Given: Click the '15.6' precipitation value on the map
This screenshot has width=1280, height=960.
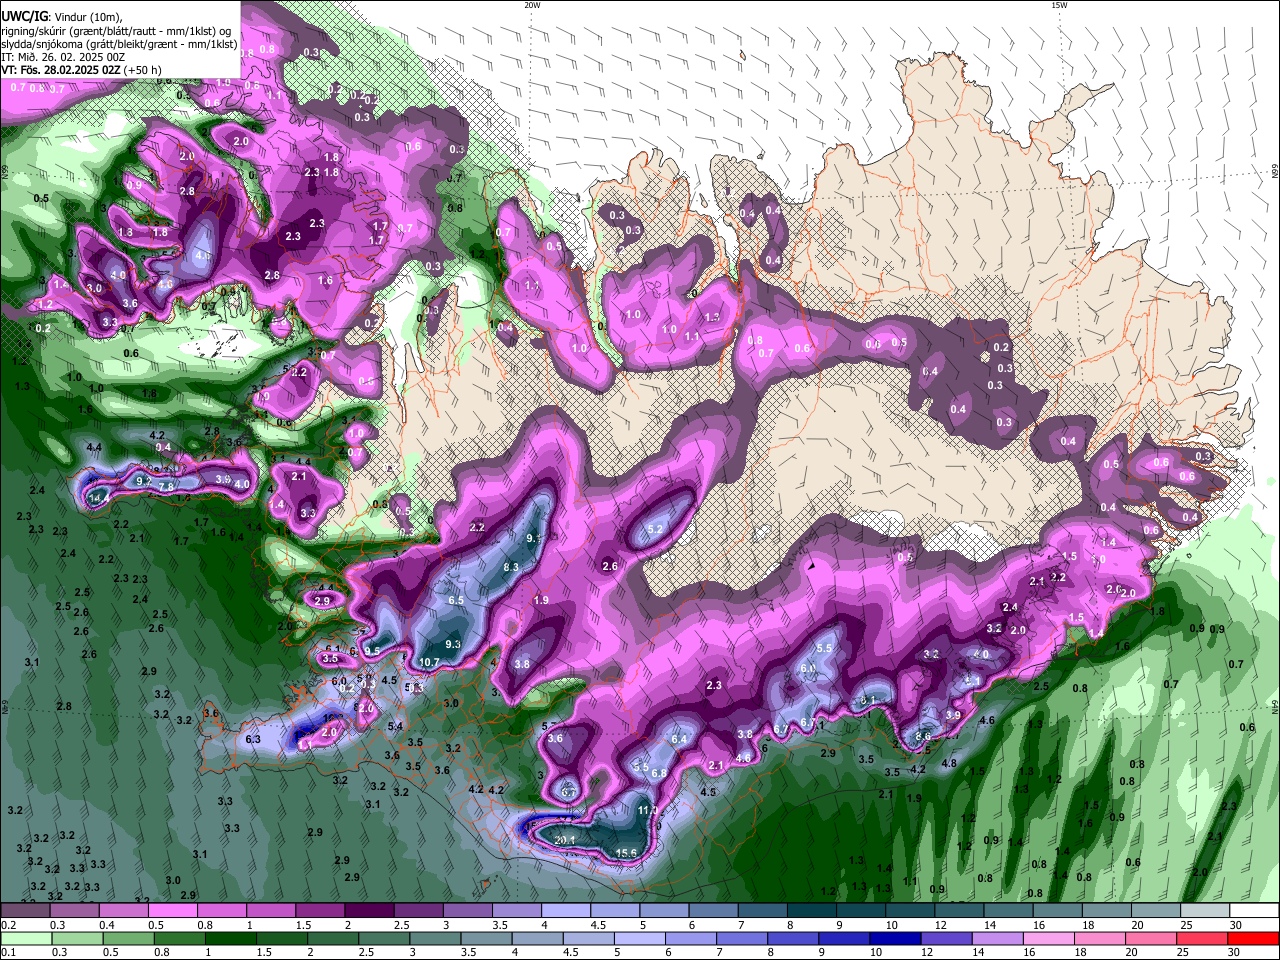Looking at the screenshot, I should pos(626,853).
